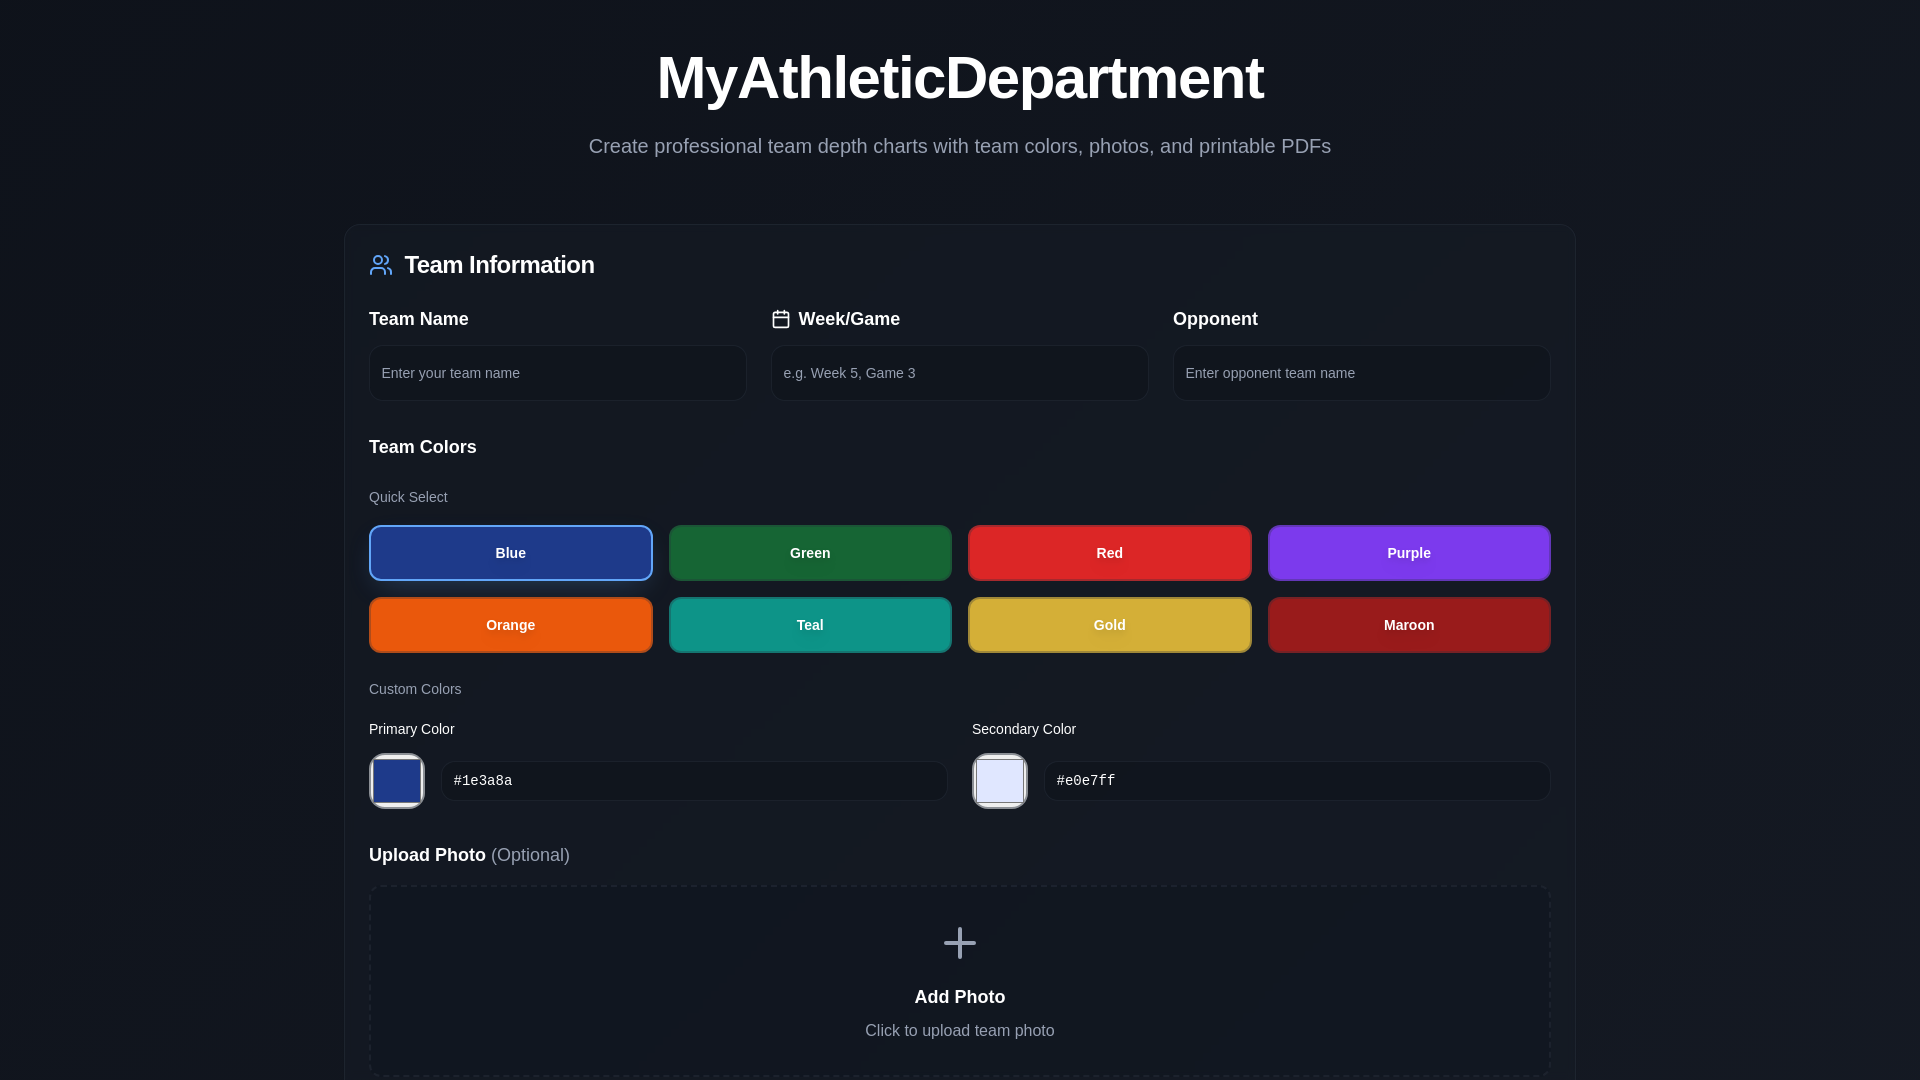Select the Purple quick color option
This screenshot has height=1080, width=1920.
tap(1408, 552)
